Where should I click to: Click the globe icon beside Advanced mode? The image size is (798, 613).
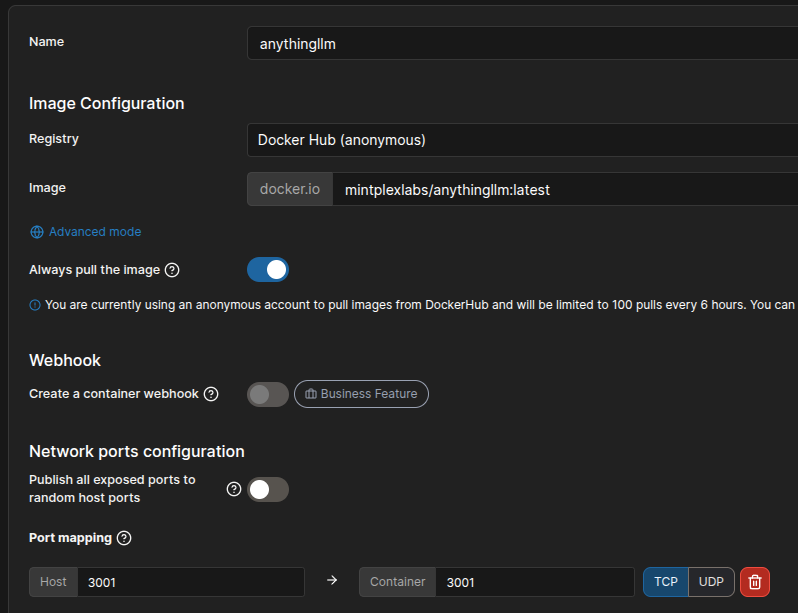(37, 232)
